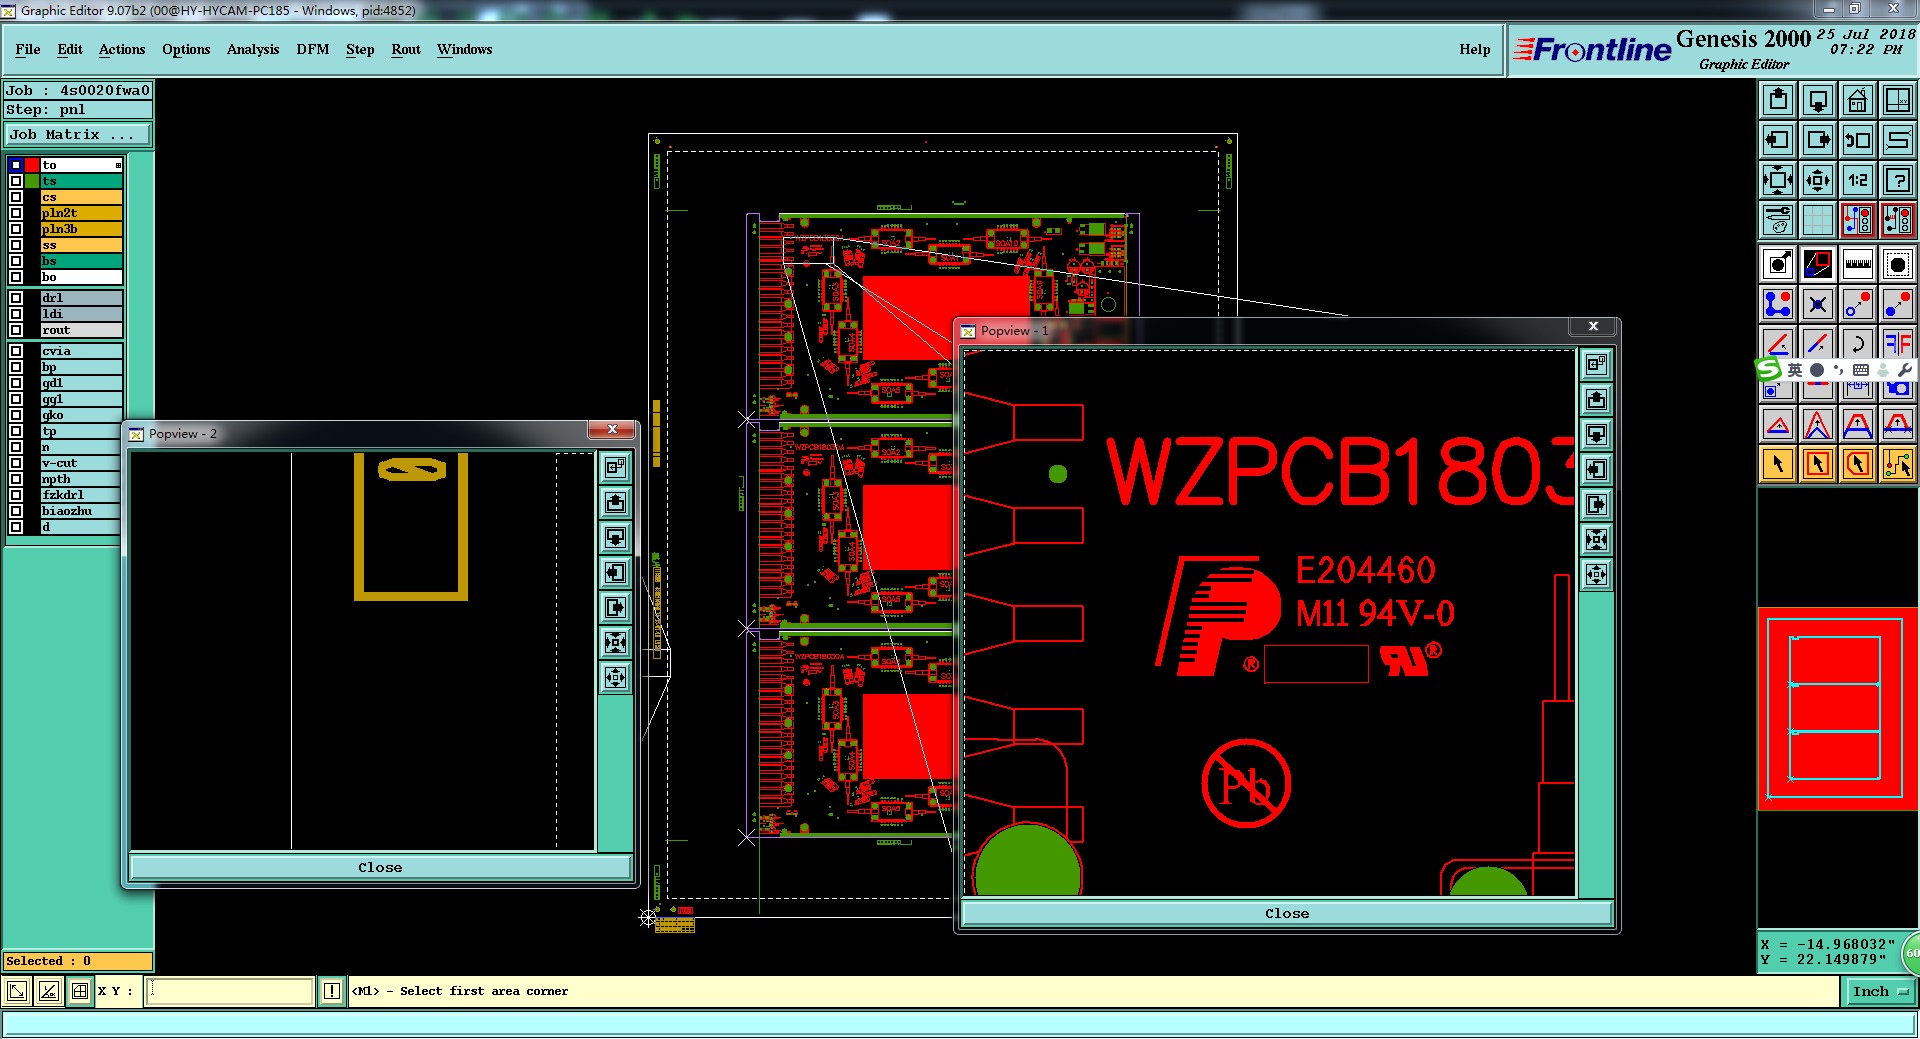This screenshot has width=1920, height=1039.
Task: Select the npth layer name
Action: (81, 479)
